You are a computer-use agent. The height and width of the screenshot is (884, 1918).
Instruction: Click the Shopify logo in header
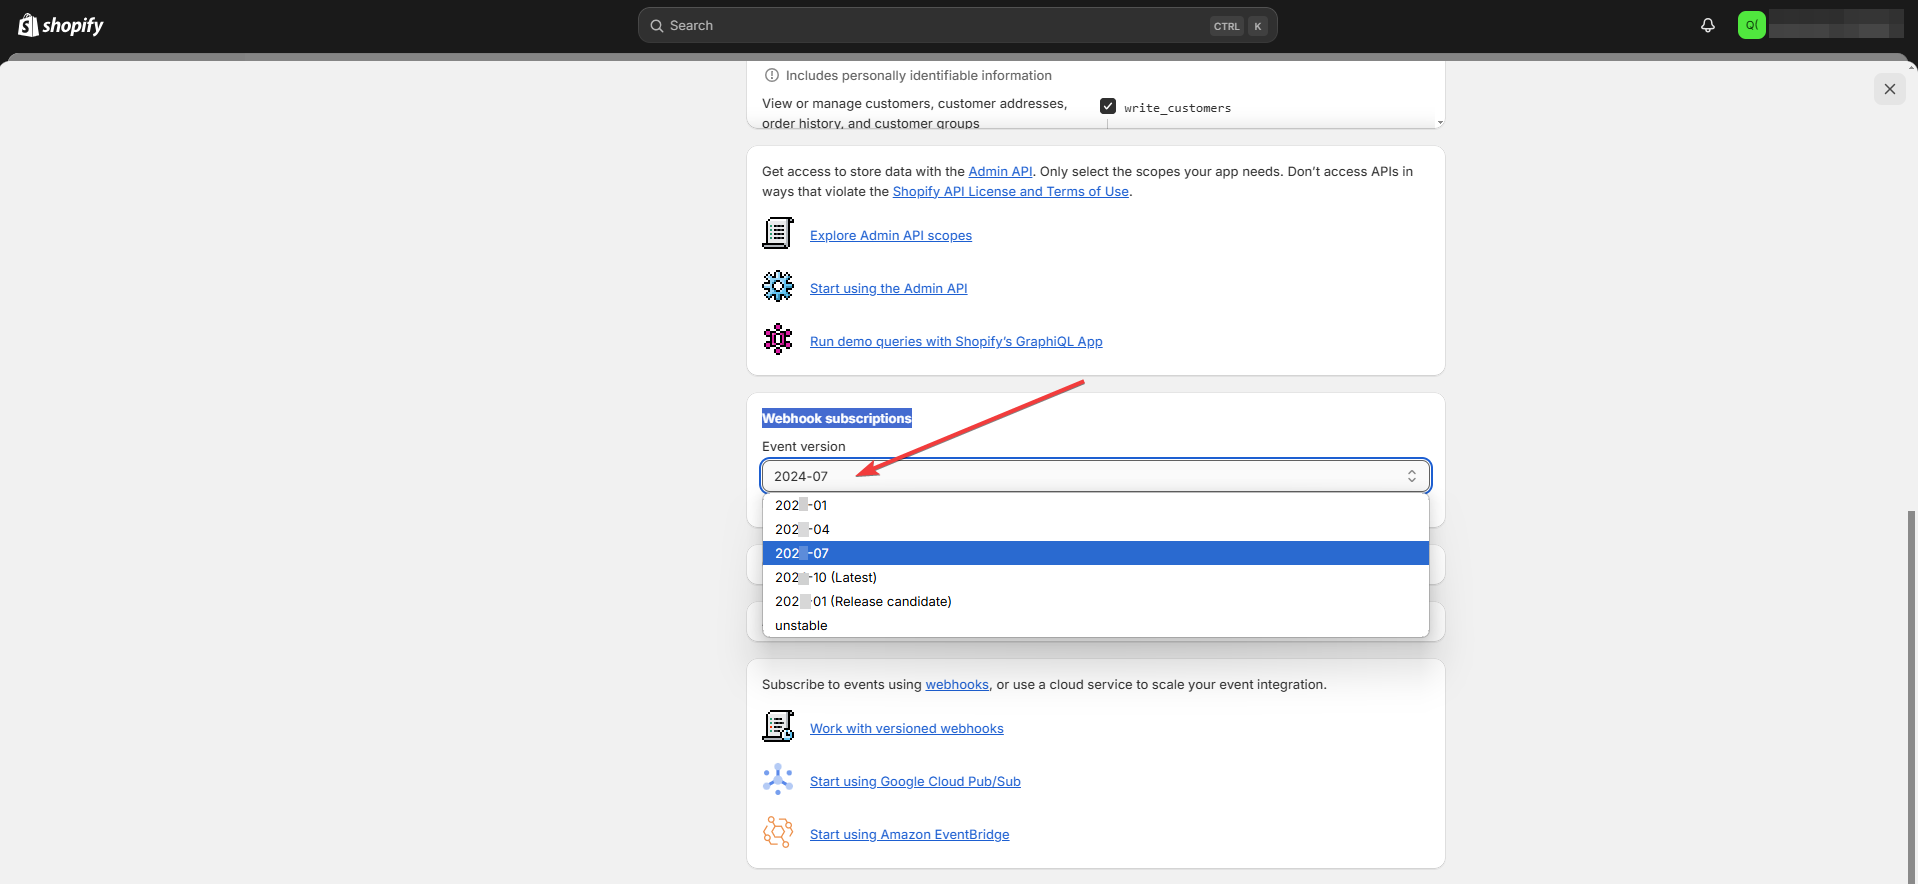point(61,25)
